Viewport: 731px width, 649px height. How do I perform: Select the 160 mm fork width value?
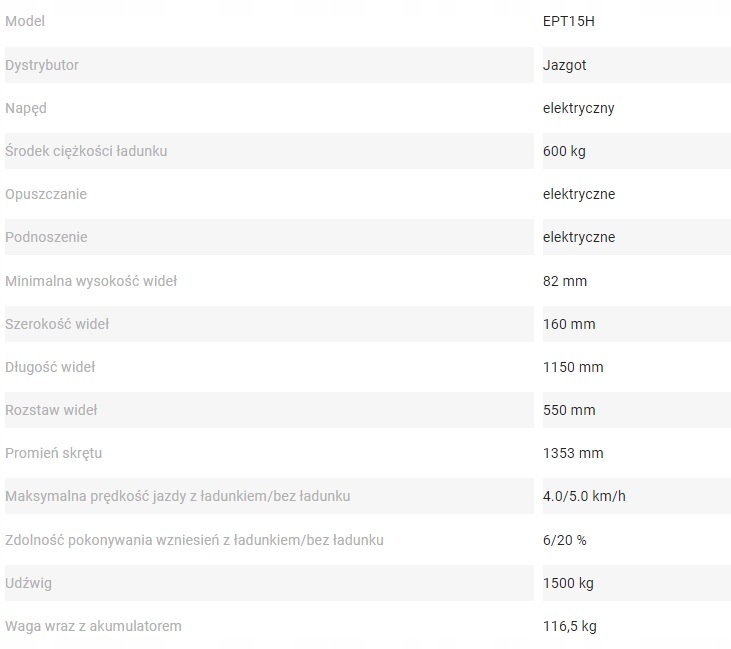pyautogui.click(x=569, y=324)
